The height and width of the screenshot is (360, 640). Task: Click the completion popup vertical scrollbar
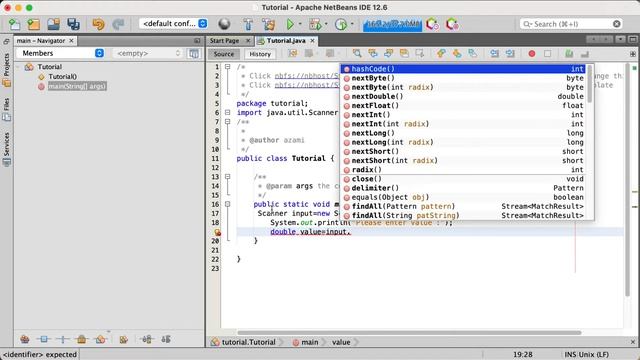click(x=590, y=84)
